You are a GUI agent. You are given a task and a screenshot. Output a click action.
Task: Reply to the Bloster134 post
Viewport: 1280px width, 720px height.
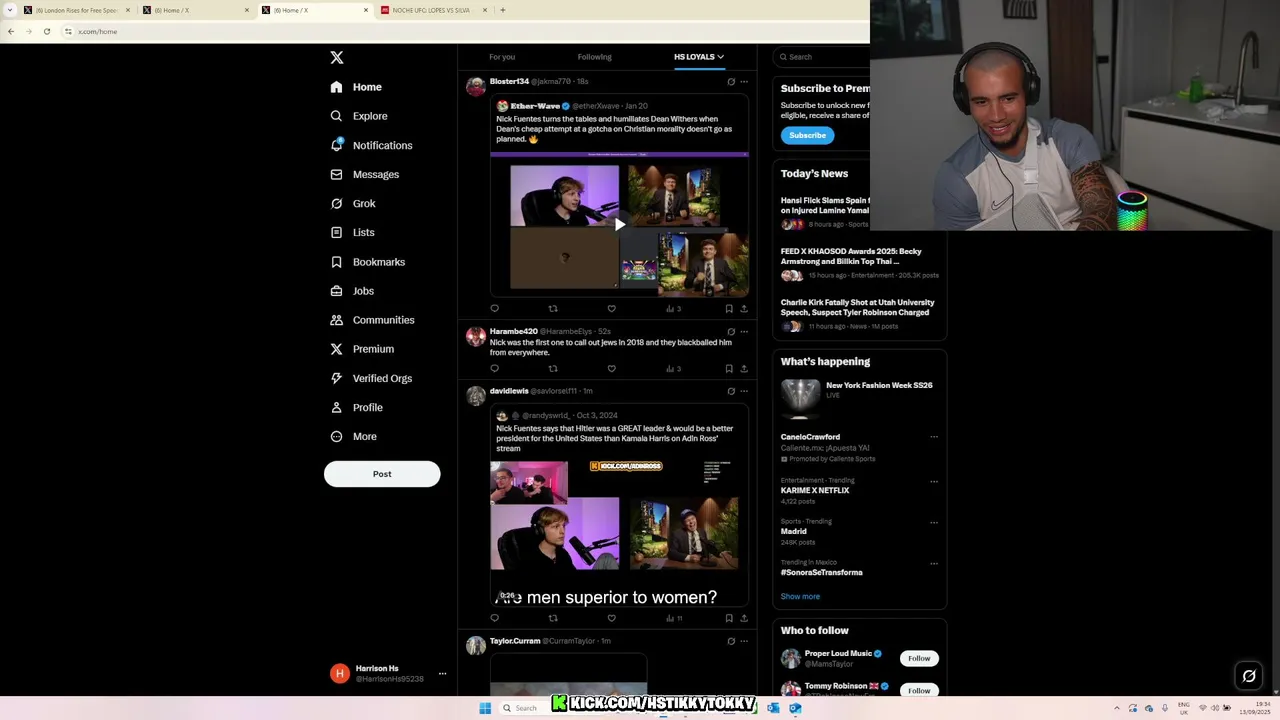[x=494, y=309]
